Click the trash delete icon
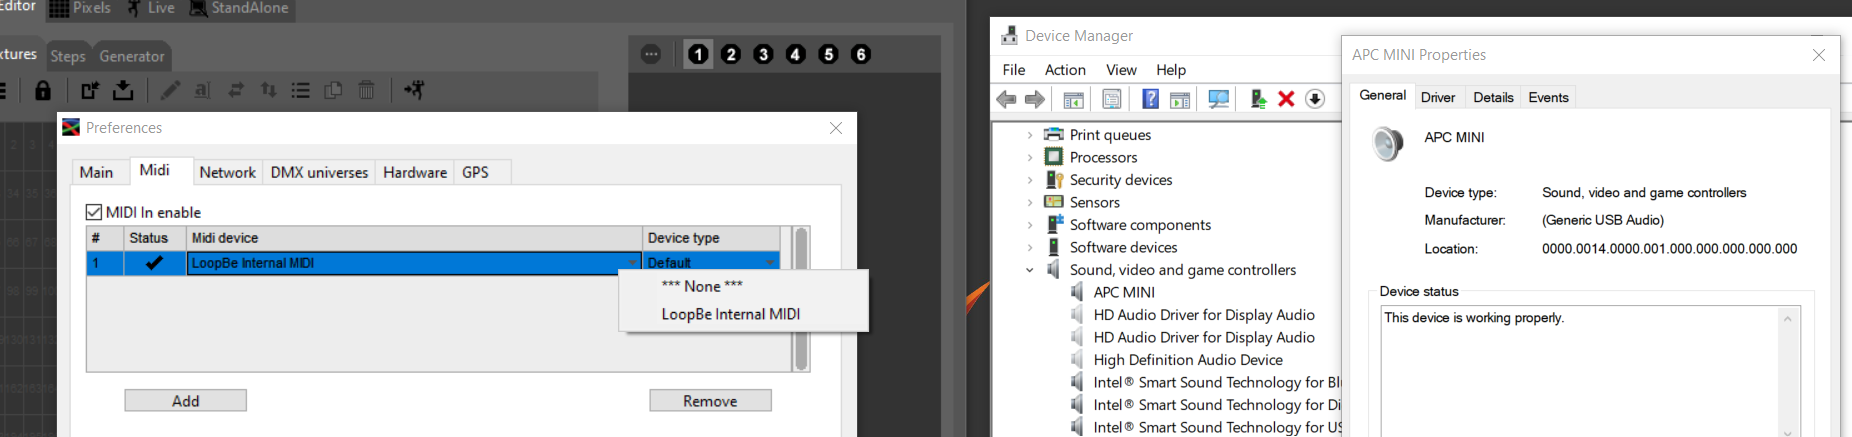This screenshot has width=1852, height=437. point(366,91)
